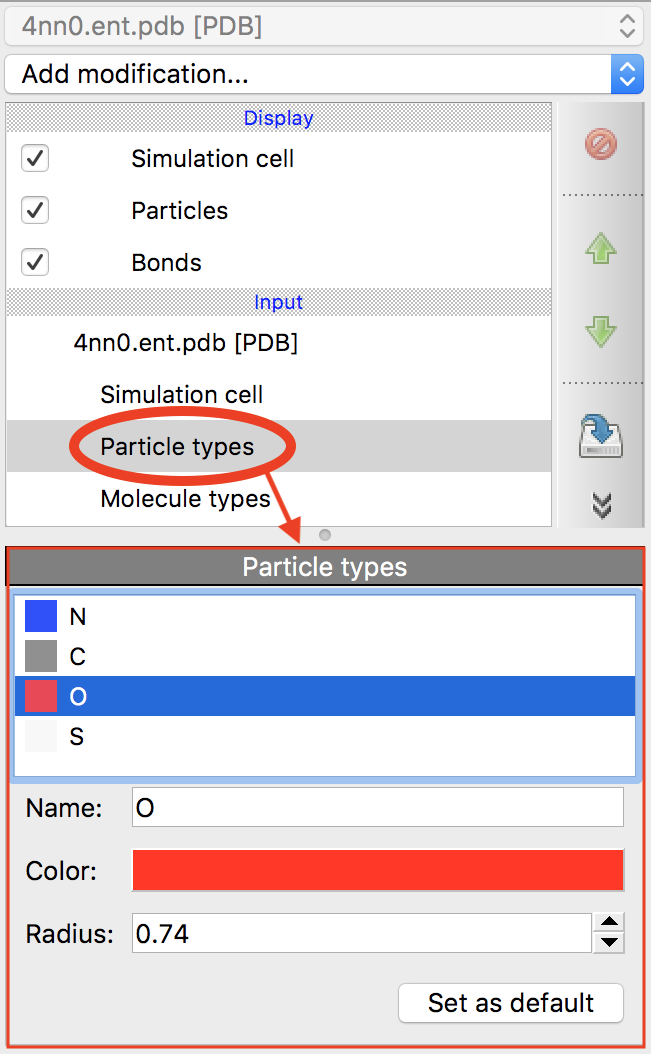Expand the toolbar overflow double chevron
The width and height of the screenshot is (651, 1054).
[x=601, y=505]
